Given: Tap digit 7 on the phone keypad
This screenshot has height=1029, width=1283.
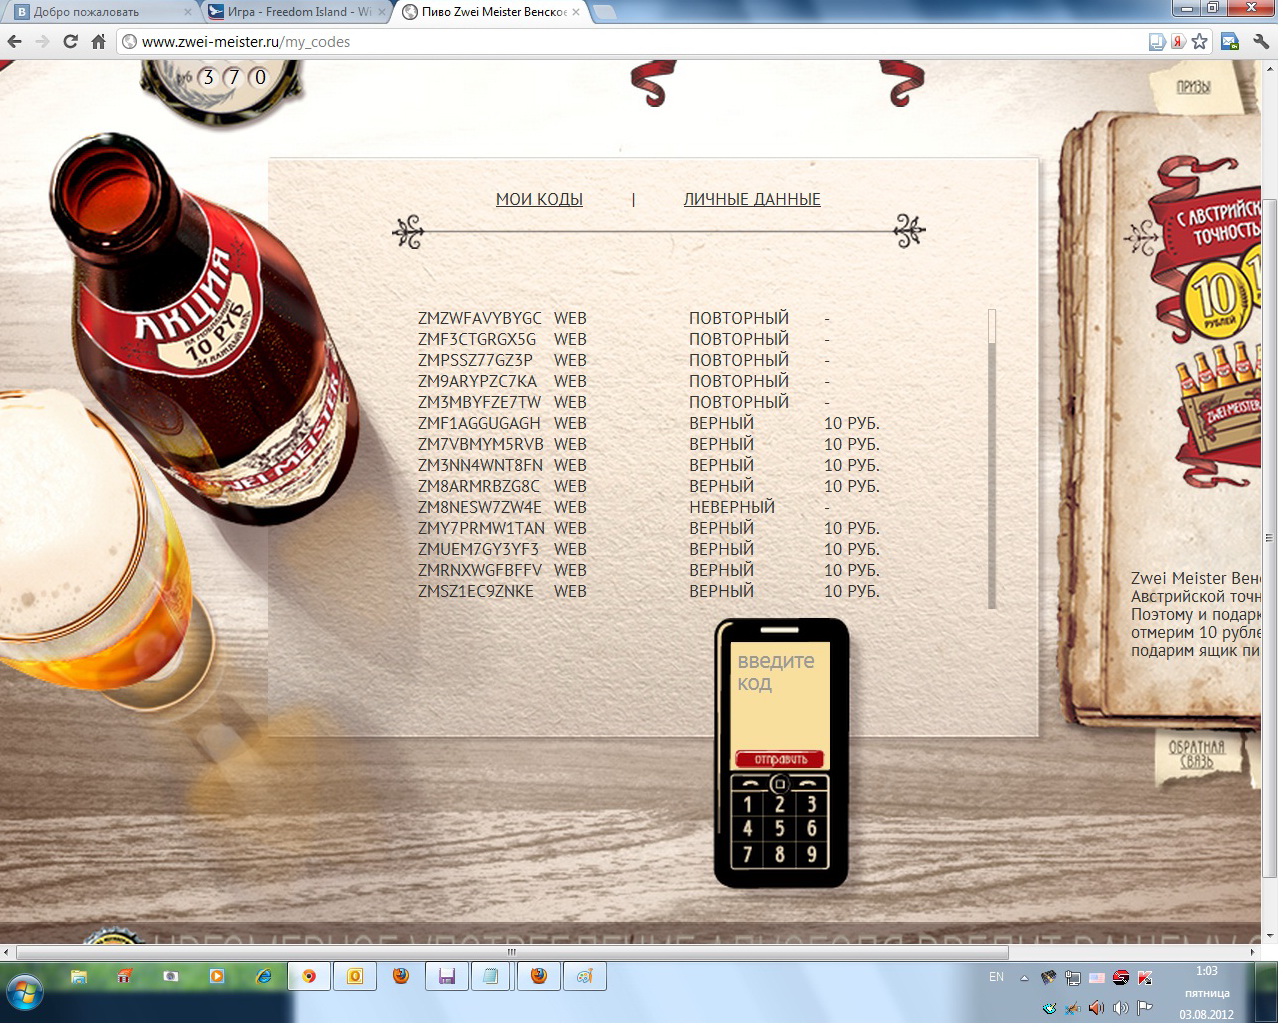Looking at the screenshot, I should click(x=747, y=855).
